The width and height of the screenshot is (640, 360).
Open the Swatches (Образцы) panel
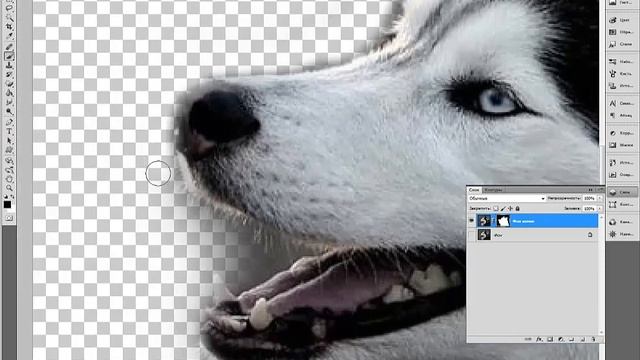coord(622,32)
